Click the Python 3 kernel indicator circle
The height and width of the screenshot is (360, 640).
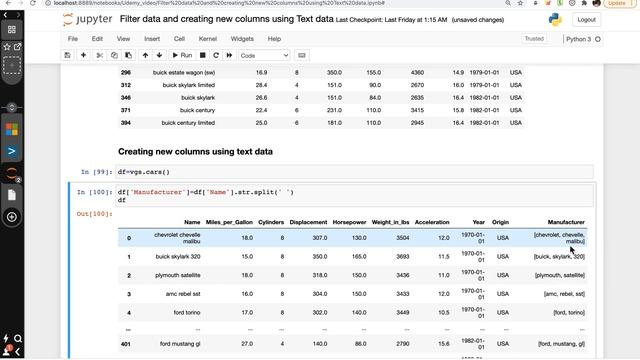pyautogui.click(x=598, y=39)
